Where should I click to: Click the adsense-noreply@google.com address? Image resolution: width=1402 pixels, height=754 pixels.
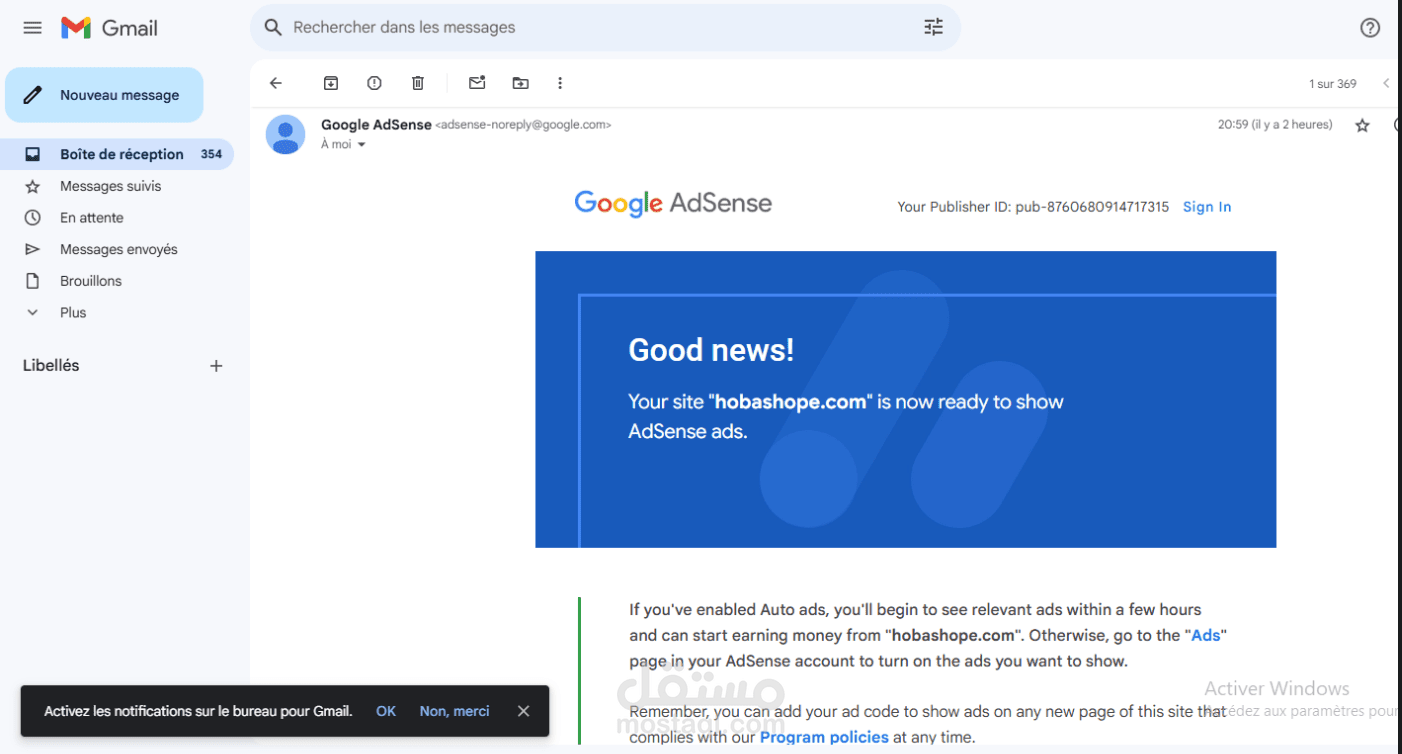click(x=524, y=125)
